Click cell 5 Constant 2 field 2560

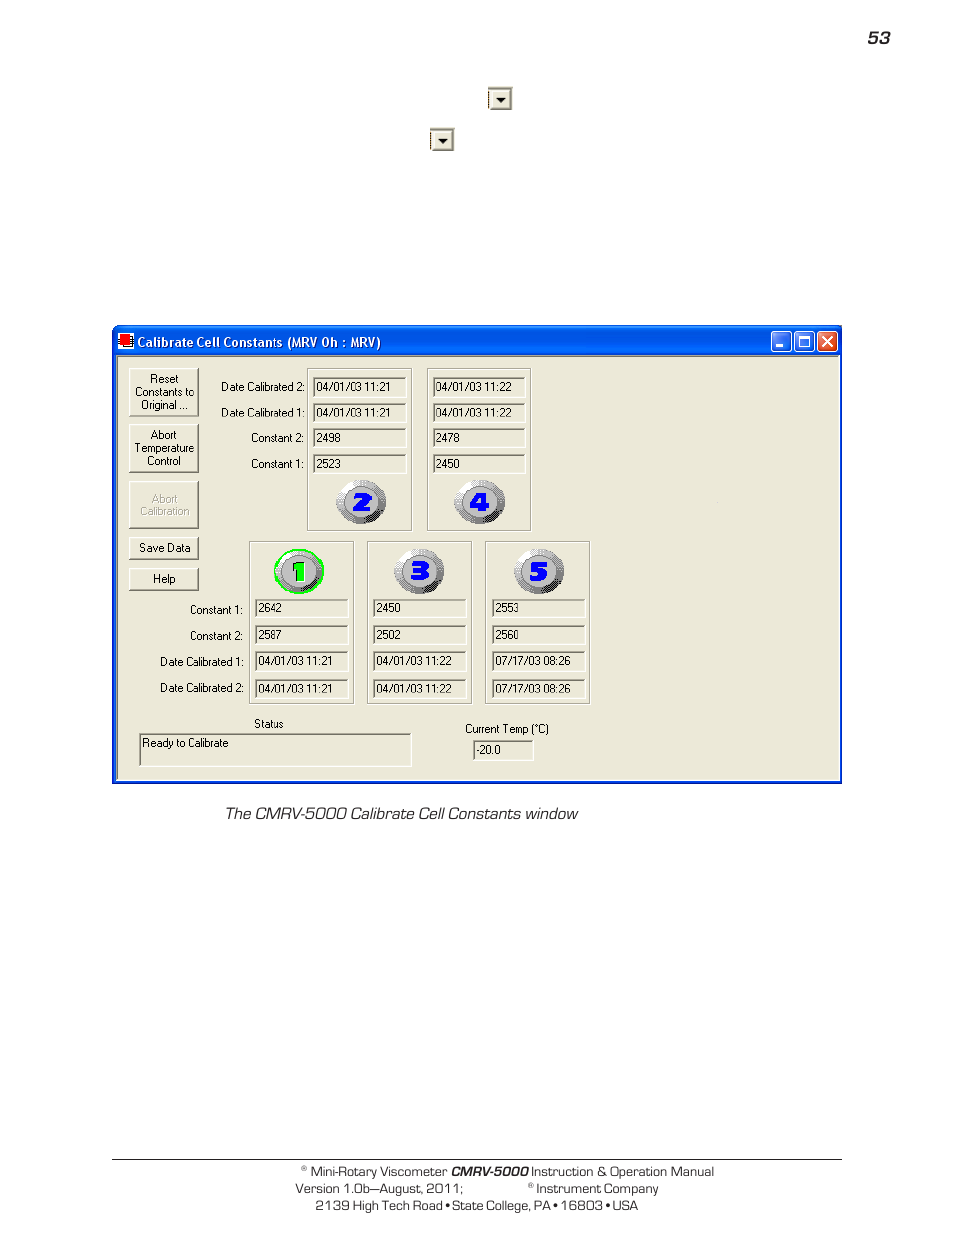pos(539,635)
